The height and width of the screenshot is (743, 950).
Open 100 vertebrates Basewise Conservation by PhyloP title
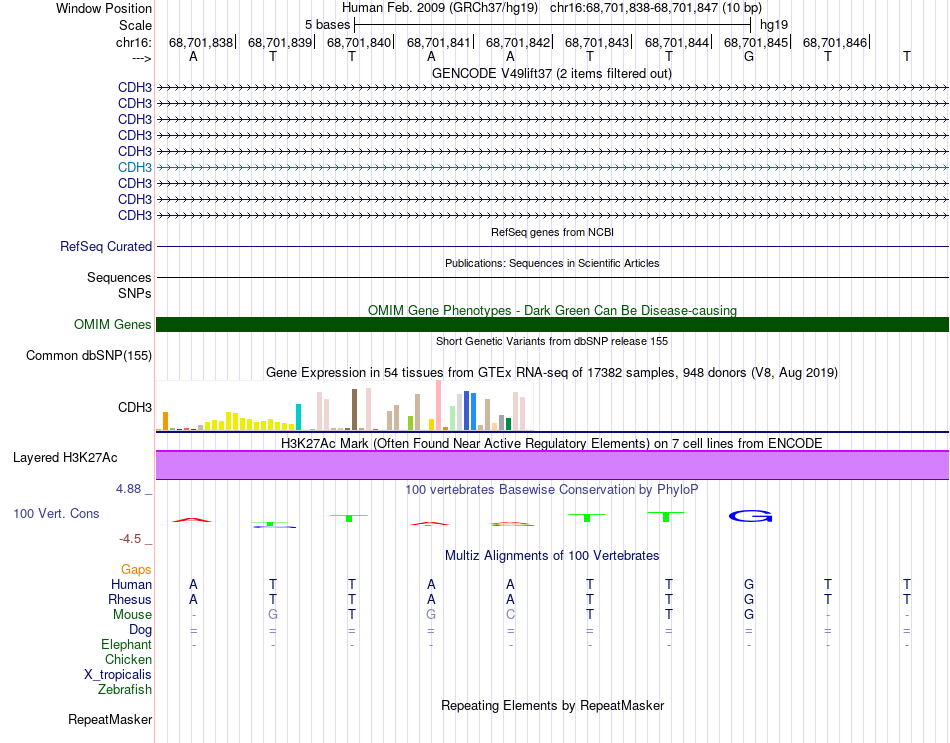coord(552,490)
